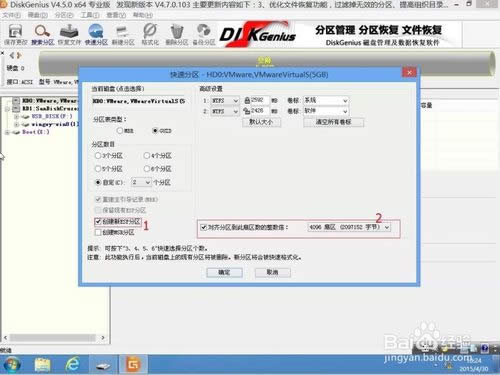Toggle the 对齐分区 sector alignment checkbox
The height and width of the screenshot is (375, 500).
203,227
